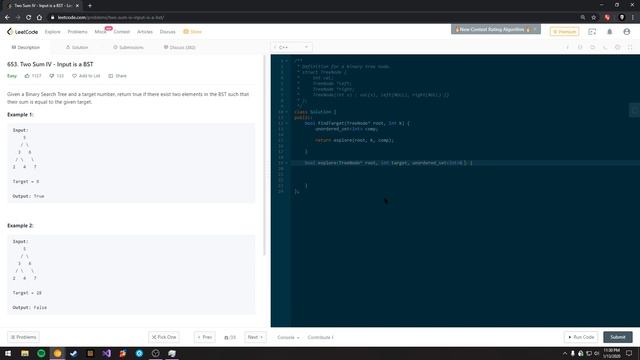
Task: Go to the Next problem
Action: [x=255, y=337]
